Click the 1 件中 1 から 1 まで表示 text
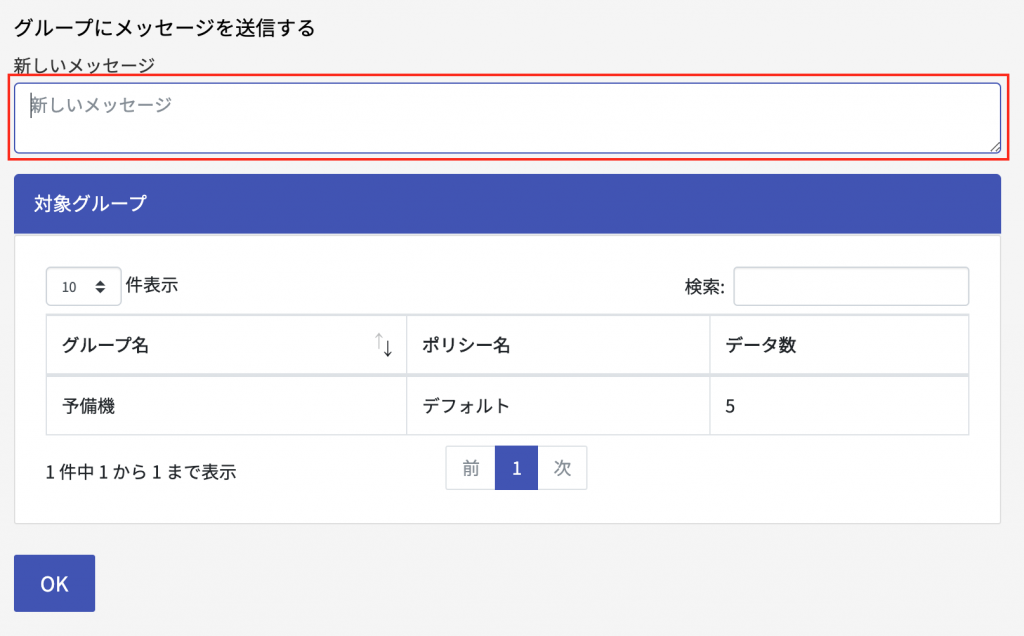The width and height of the screenshot is (1024, 636). [x=141, y=472]
